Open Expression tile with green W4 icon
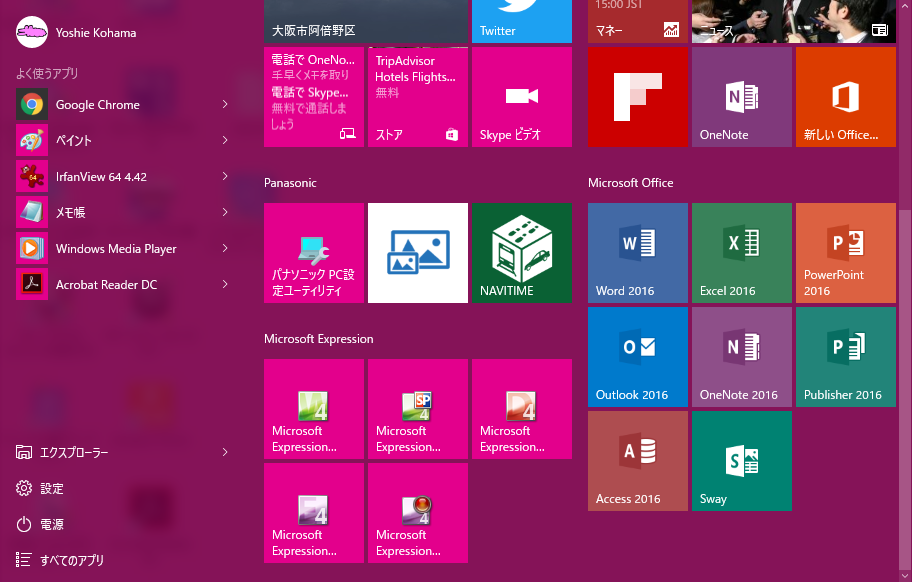The image size is (912, 582). click(314, 409)
